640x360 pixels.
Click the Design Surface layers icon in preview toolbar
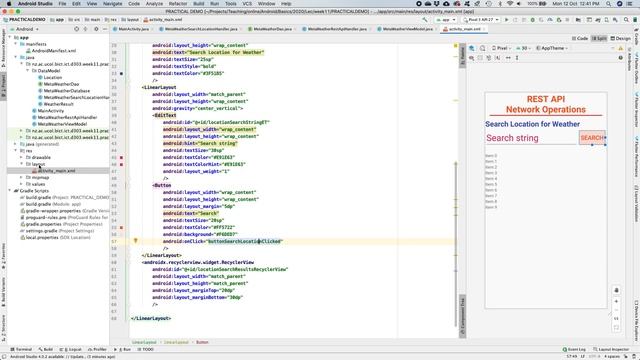(x=472, y=48)
